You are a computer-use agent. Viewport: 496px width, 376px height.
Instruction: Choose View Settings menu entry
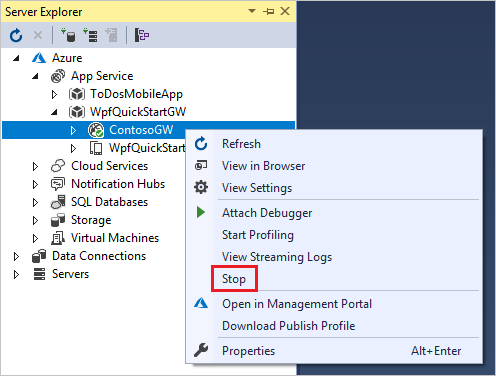click(x=334, y=188)
